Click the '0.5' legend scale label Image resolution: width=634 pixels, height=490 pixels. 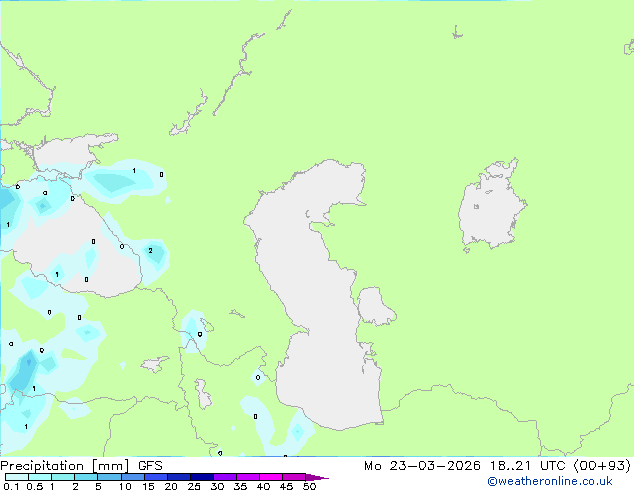click(x=35, y=486)
